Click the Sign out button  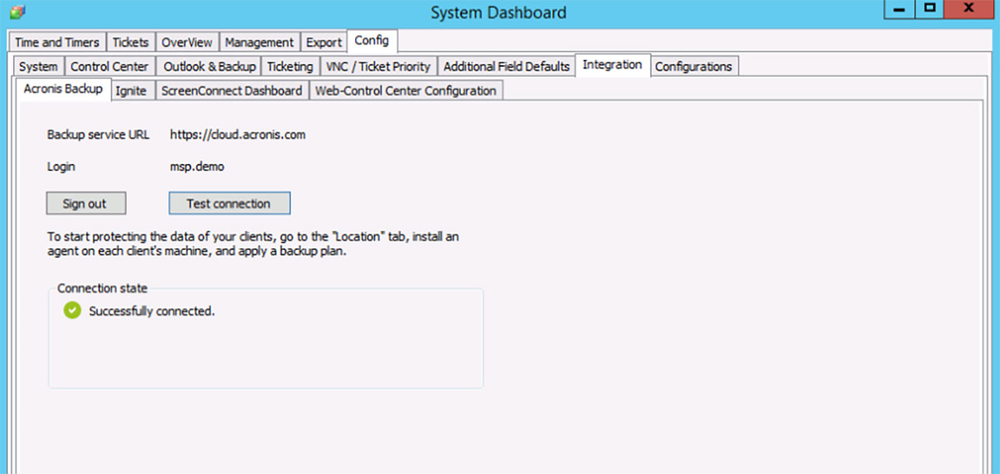point(86,204)
